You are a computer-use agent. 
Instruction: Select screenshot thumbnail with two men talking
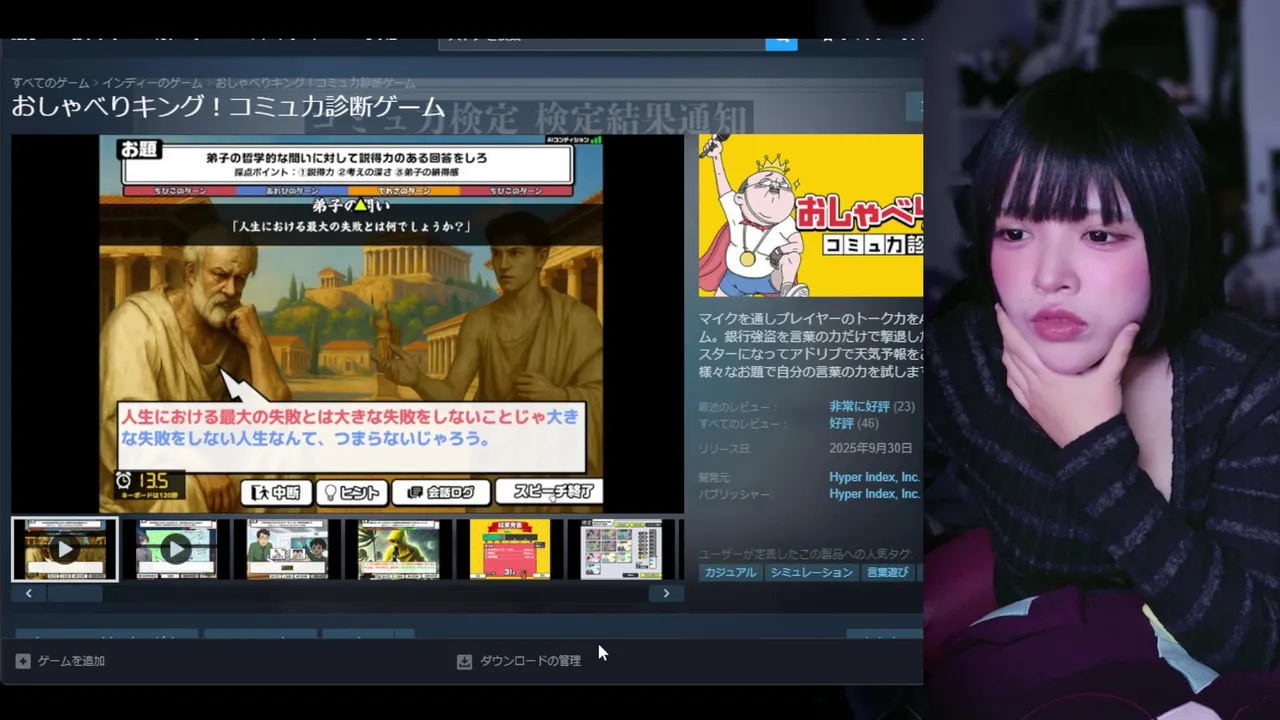point(287,549)
